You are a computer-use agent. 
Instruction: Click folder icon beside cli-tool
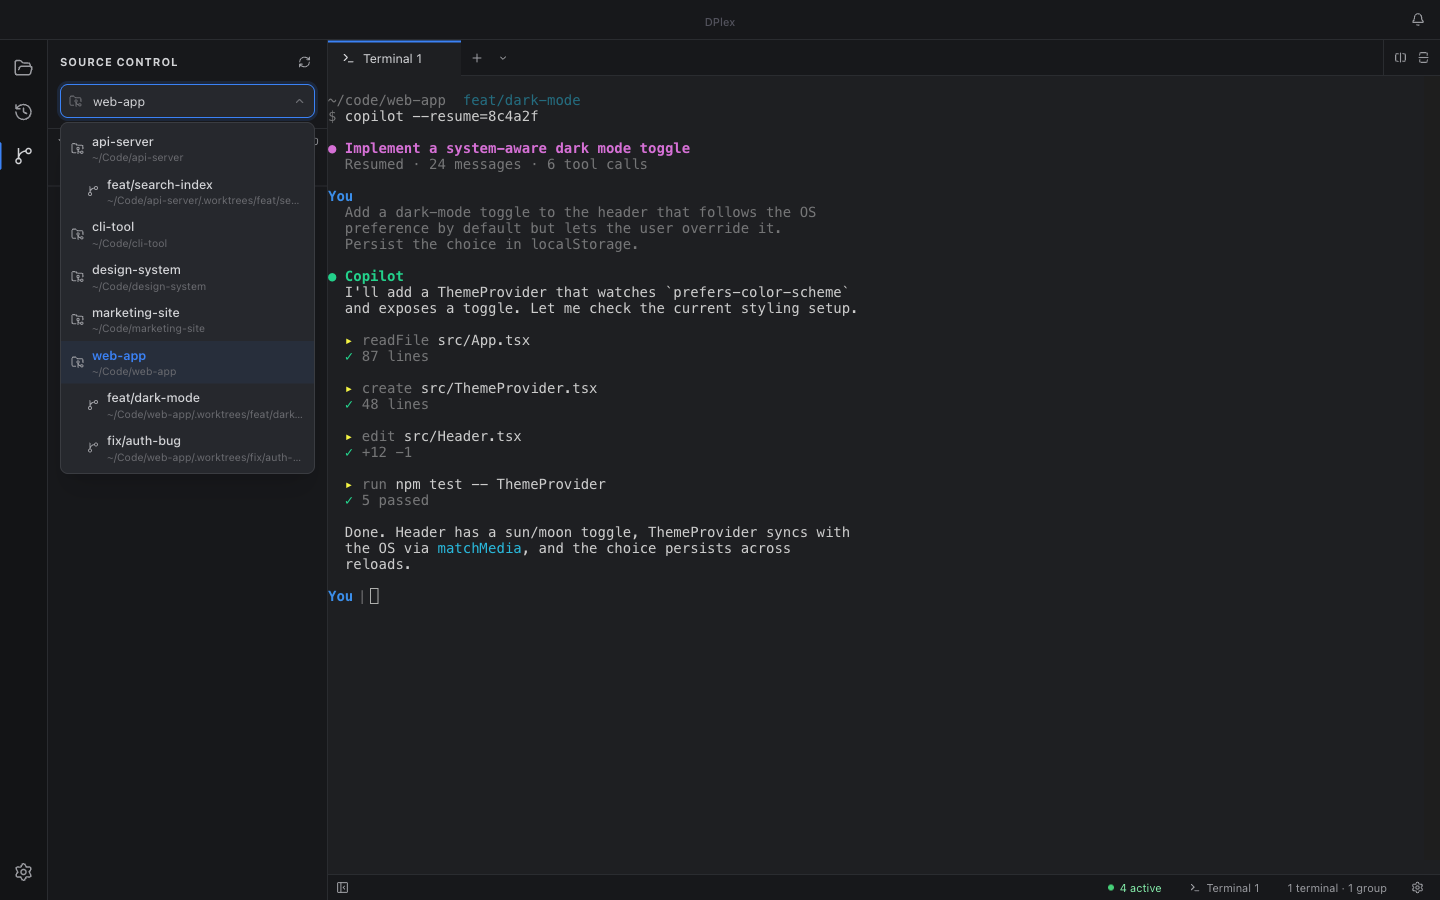click(77, 234)
